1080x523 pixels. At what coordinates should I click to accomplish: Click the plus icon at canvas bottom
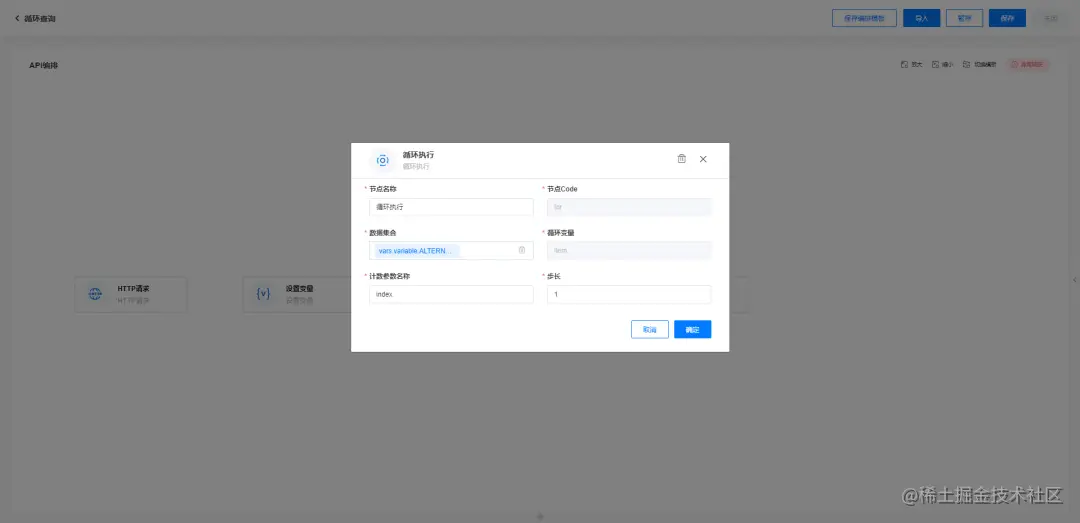coord(540,516)
